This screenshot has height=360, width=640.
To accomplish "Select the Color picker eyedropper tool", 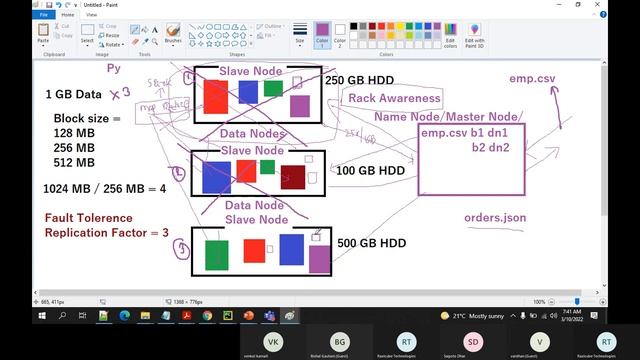I will (x=145, y=41).
